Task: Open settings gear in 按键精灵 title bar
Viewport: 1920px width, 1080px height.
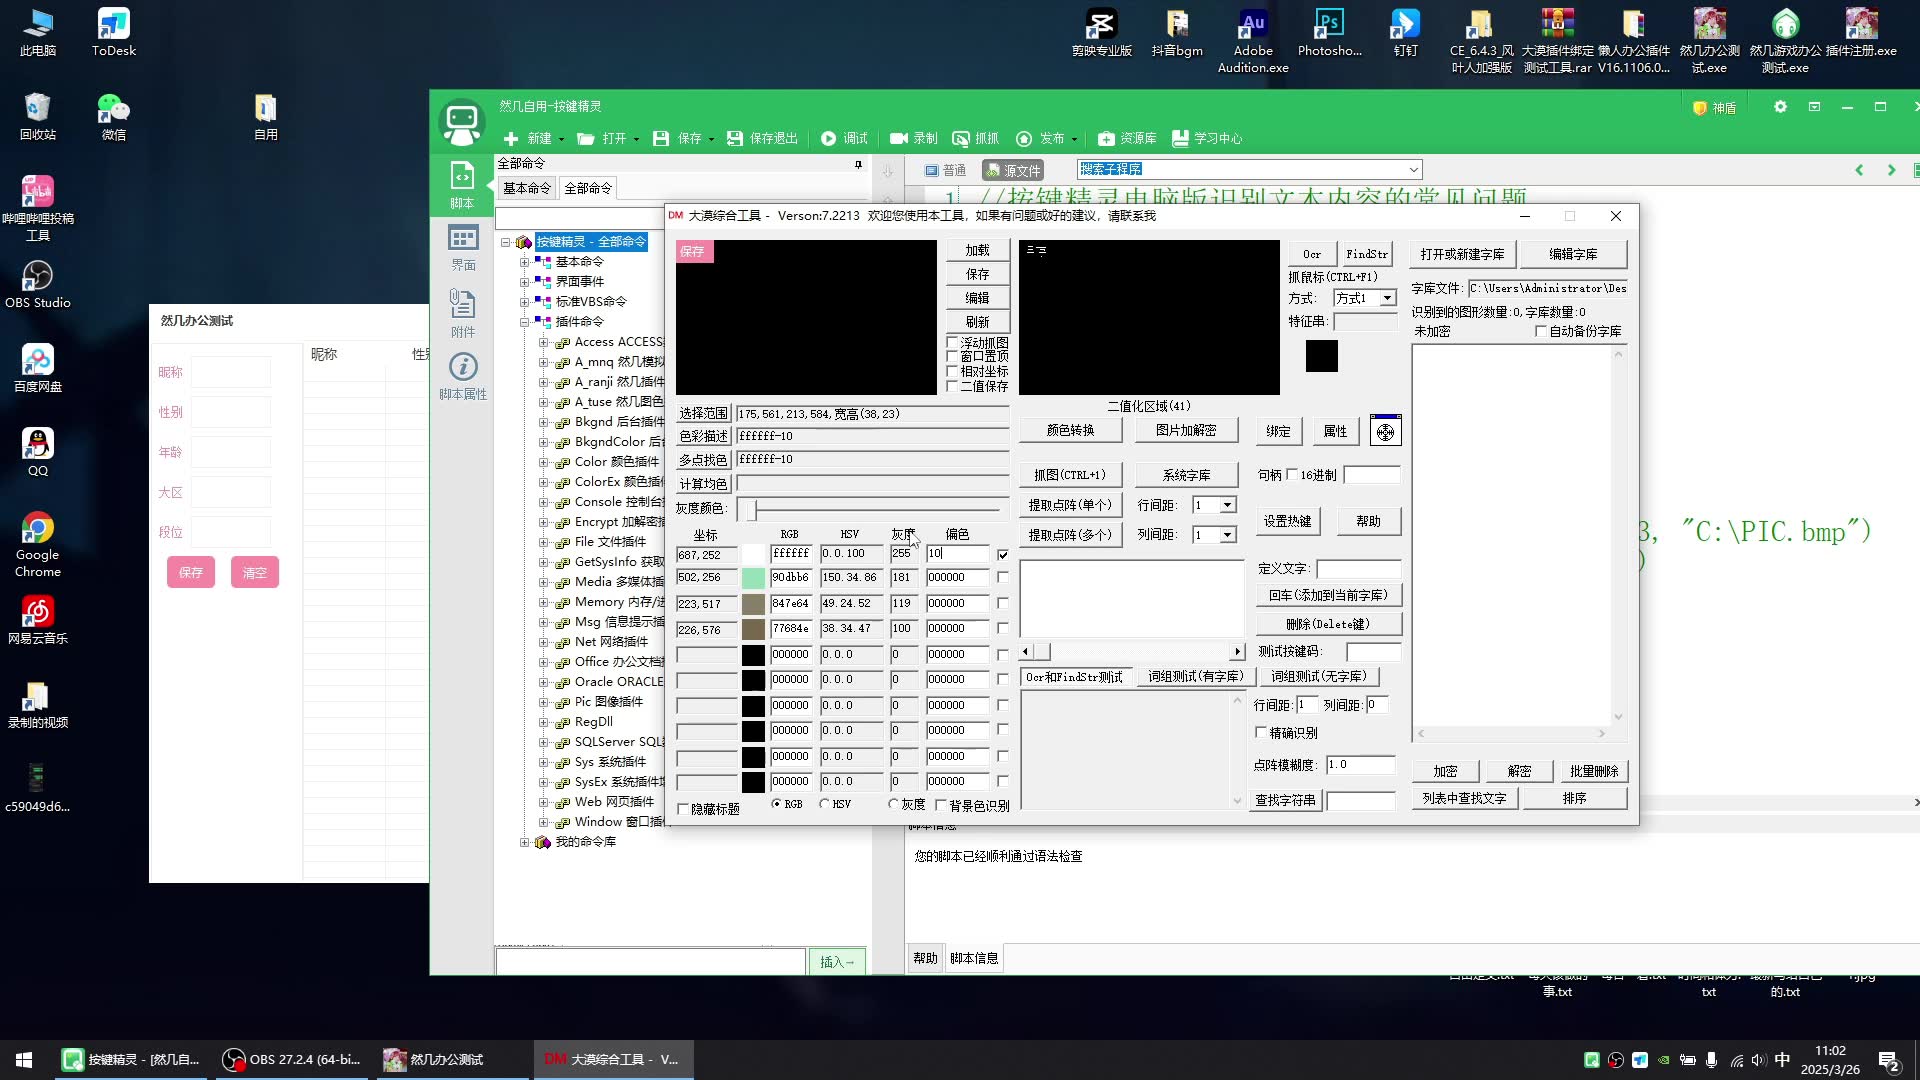Action: (x=1780, y=107)
